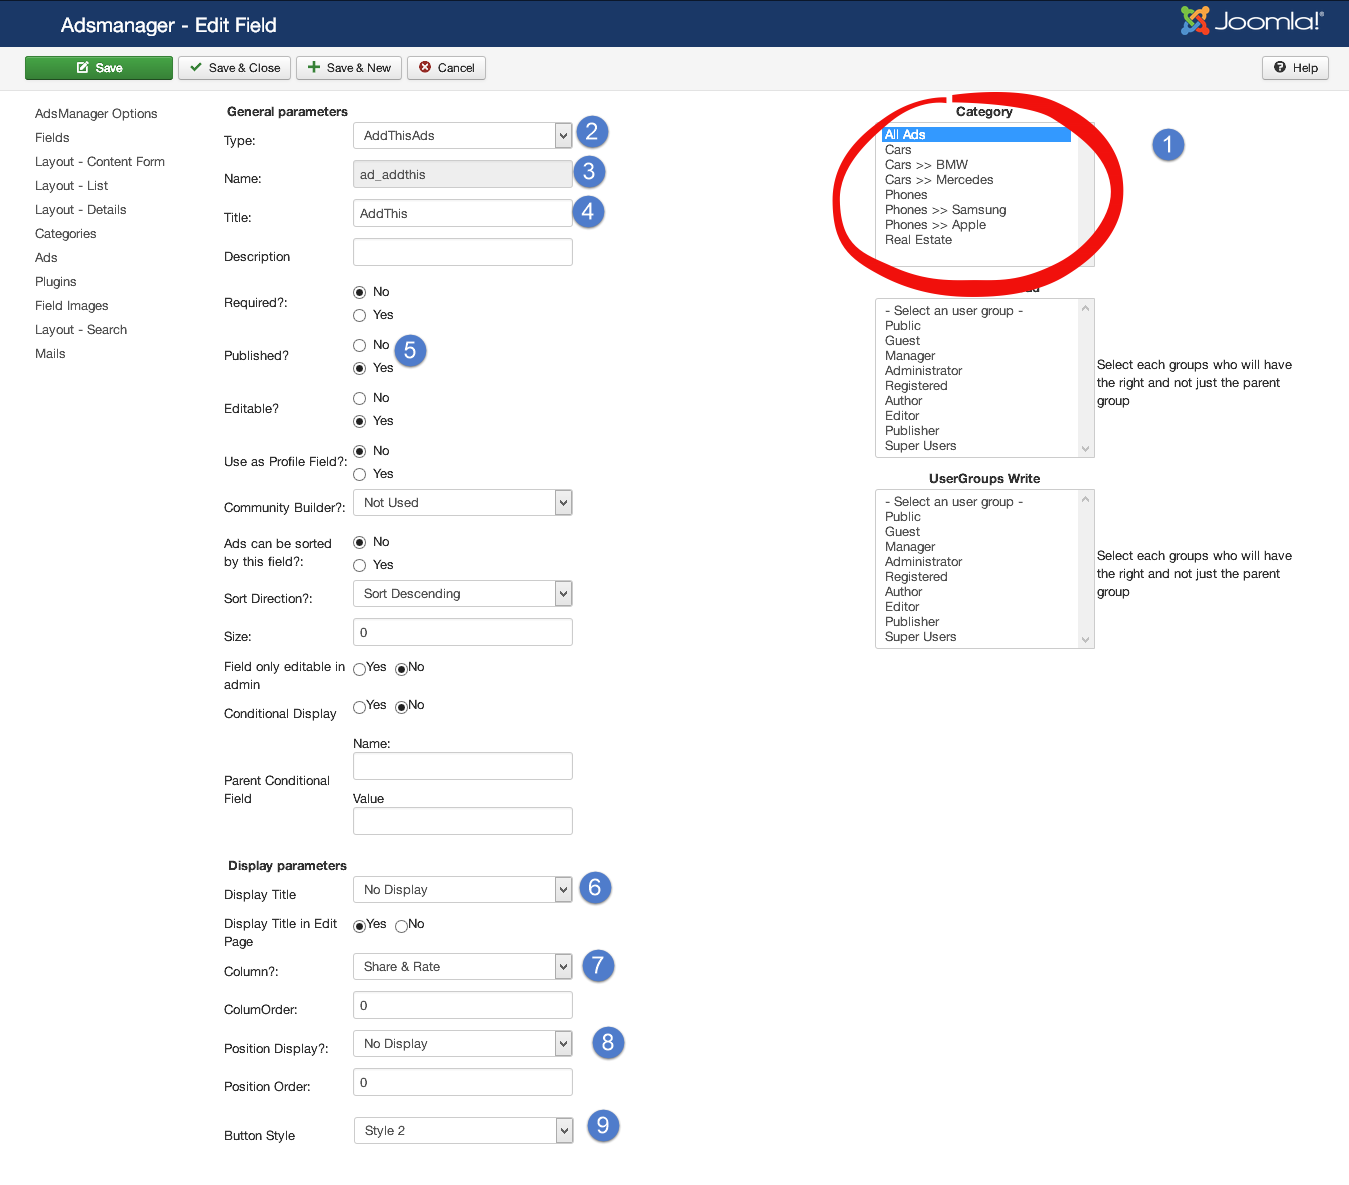1349x1185 pixels.
Task: Select Cars >> BMW in Category list
Action: (926, 165)
